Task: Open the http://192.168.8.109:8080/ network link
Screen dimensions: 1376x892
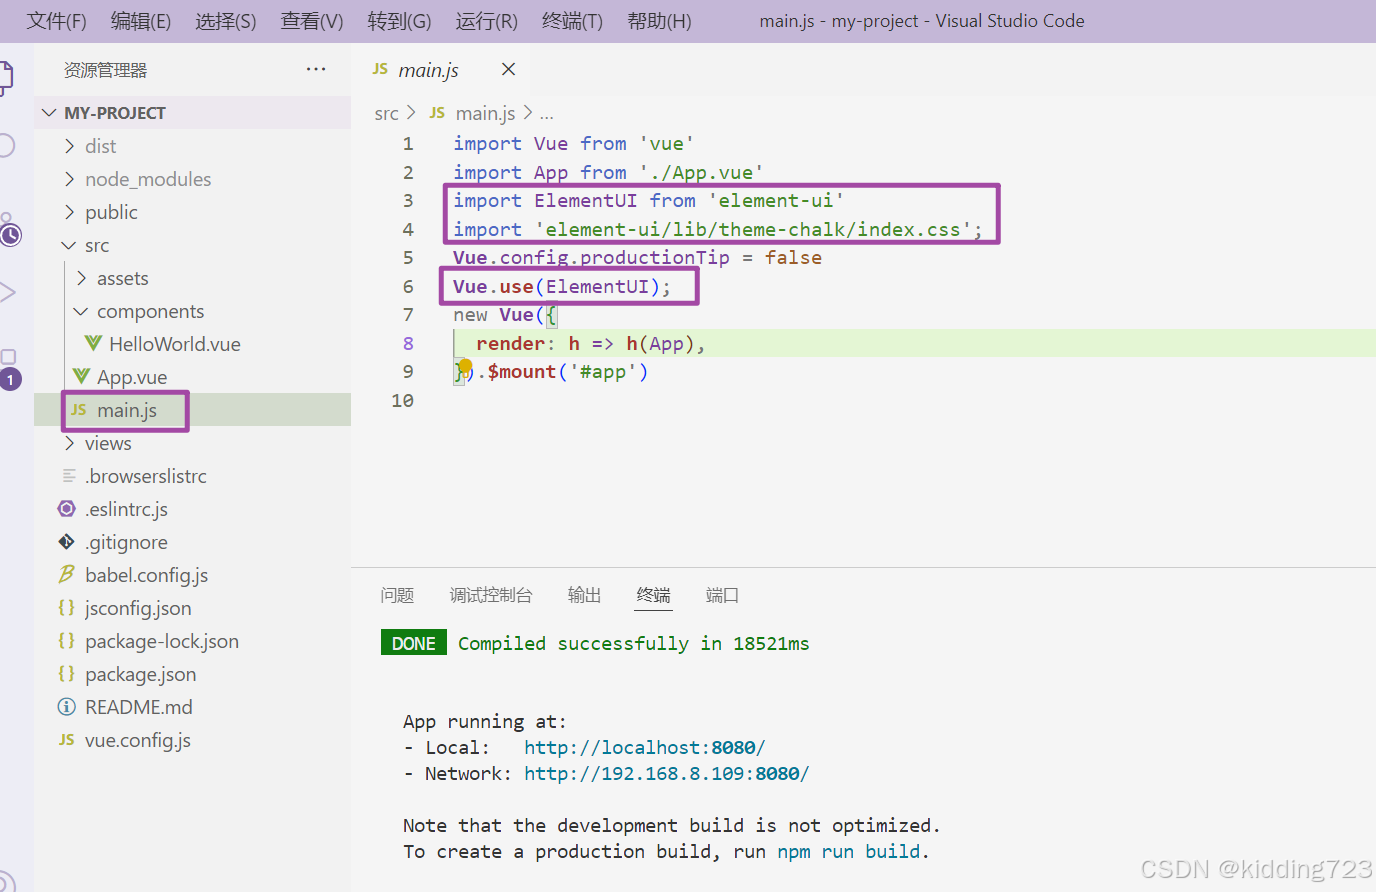Action: pos(667,773)
